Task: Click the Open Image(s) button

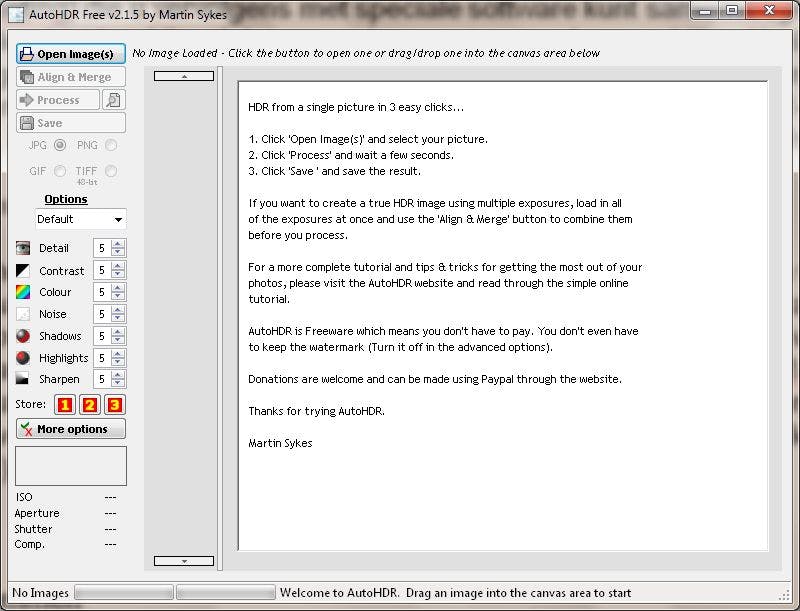Action: coord(70,54)
